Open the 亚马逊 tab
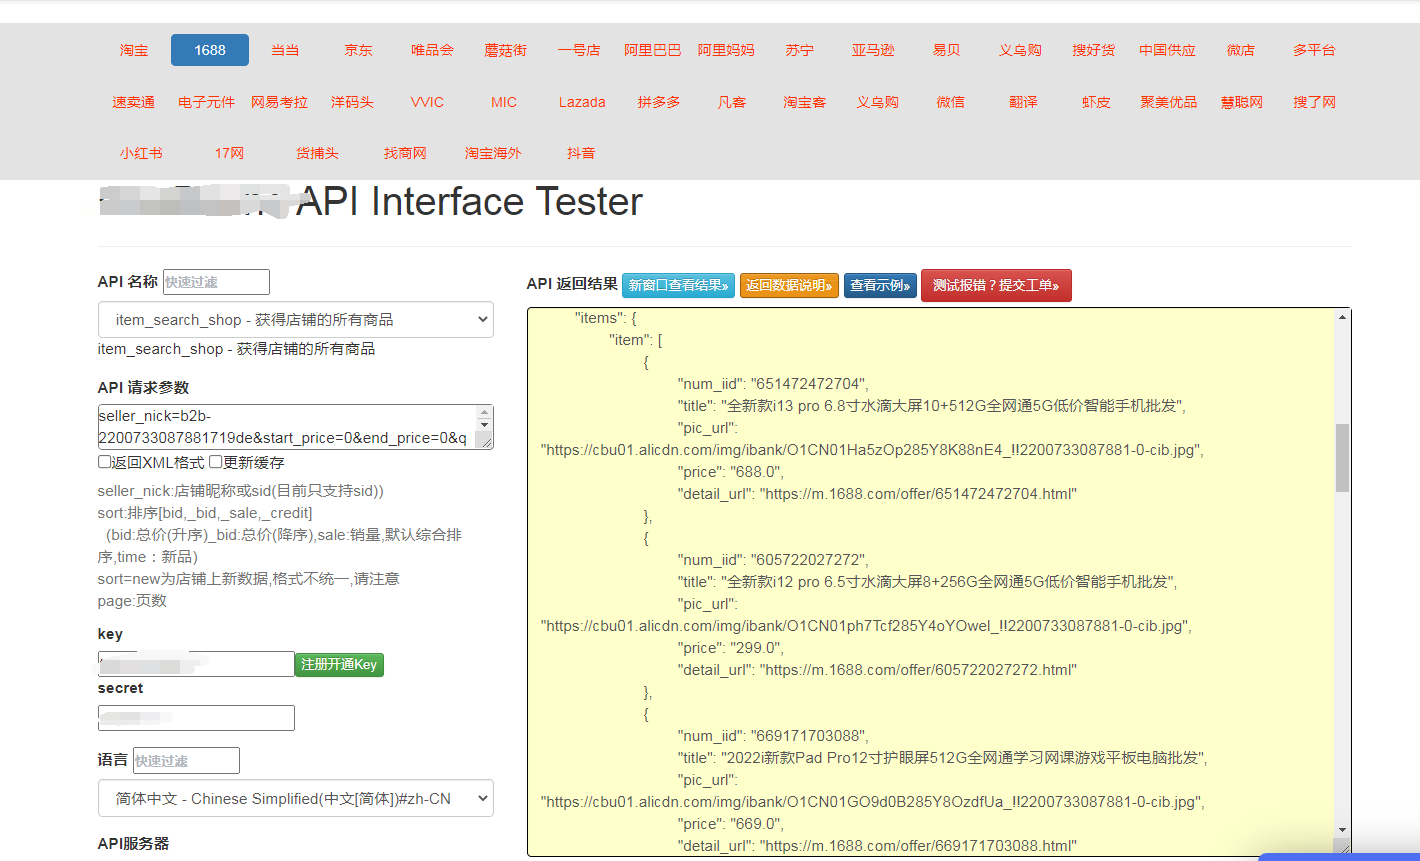The image size is (1420, 861). pyautogui.click(x=873, y=50)
